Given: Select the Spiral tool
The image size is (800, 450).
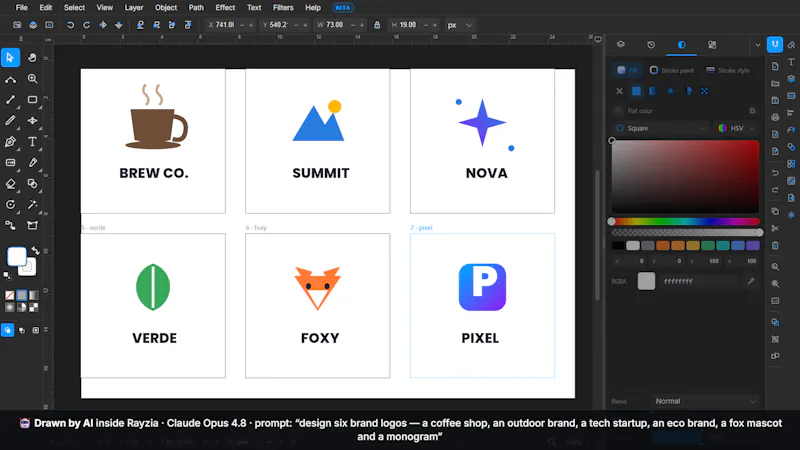Looking at the screenshot, I should [10, 205].
